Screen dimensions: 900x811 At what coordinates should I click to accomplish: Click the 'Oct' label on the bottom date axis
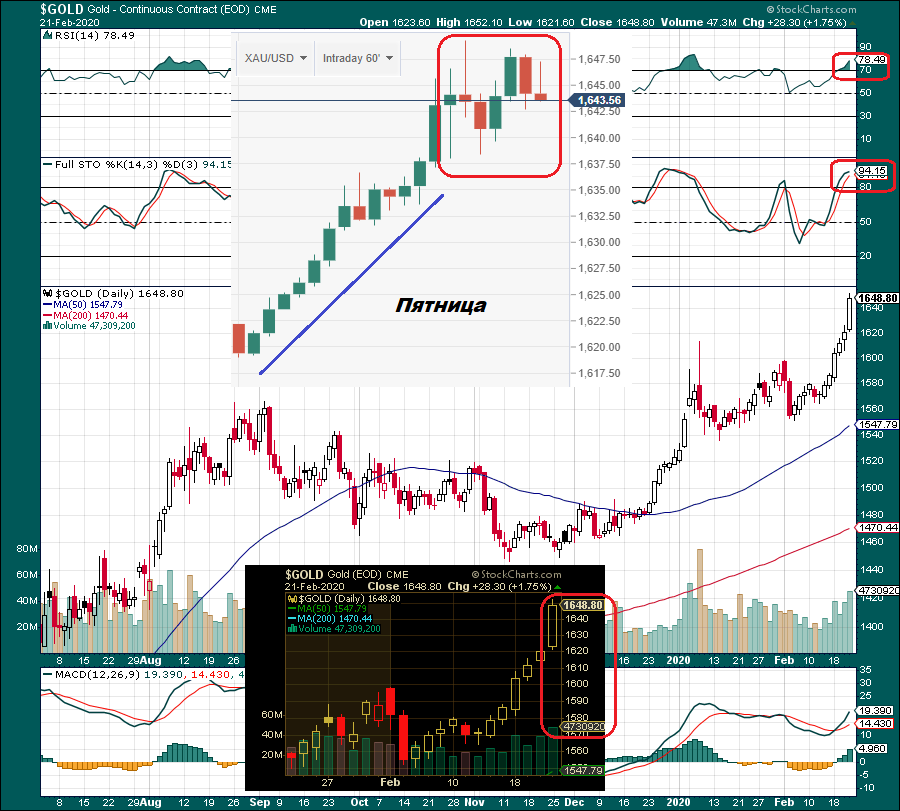pyautogui.click(x=359, y=802)
